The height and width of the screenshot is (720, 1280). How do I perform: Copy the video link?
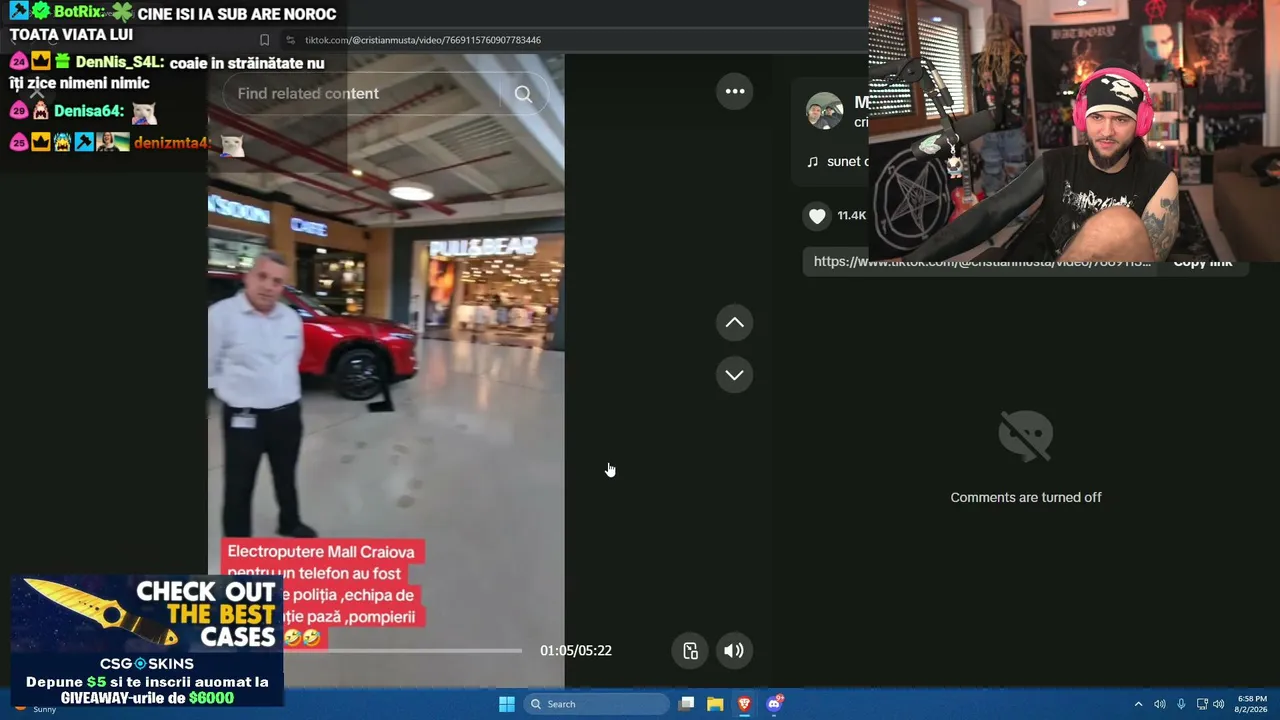click(1202, 262)
